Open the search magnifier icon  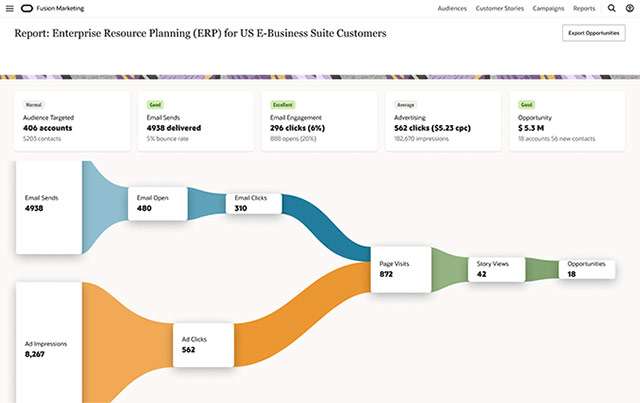click(611, 8)
